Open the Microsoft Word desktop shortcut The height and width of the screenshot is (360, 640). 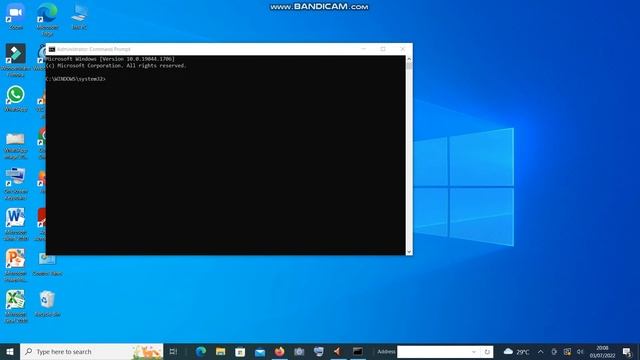[16, 224]
